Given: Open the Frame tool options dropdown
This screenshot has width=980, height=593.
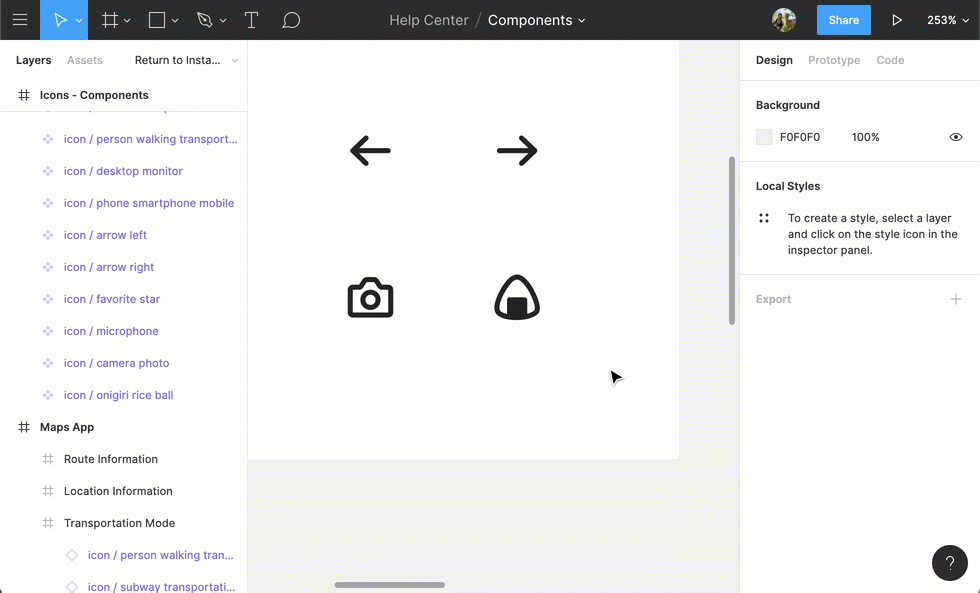Looking at the screenshot, I should coord(127,21).
